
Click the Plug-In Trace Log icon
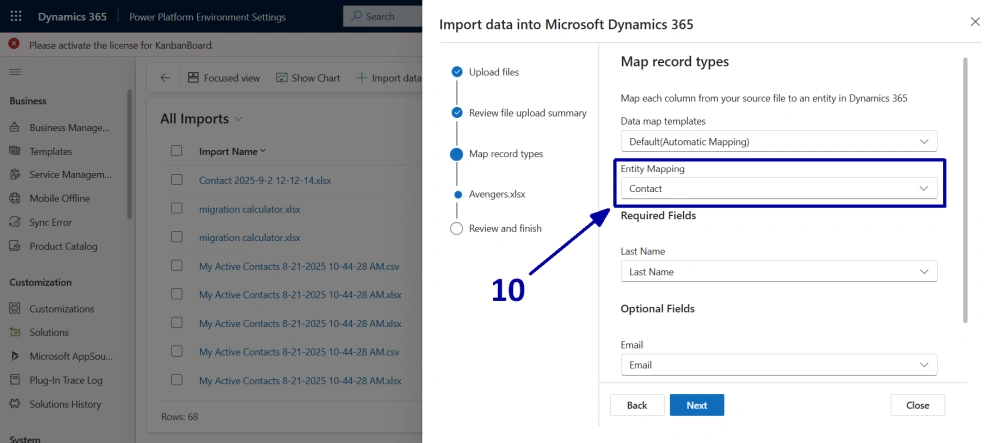tap(15, 380)
